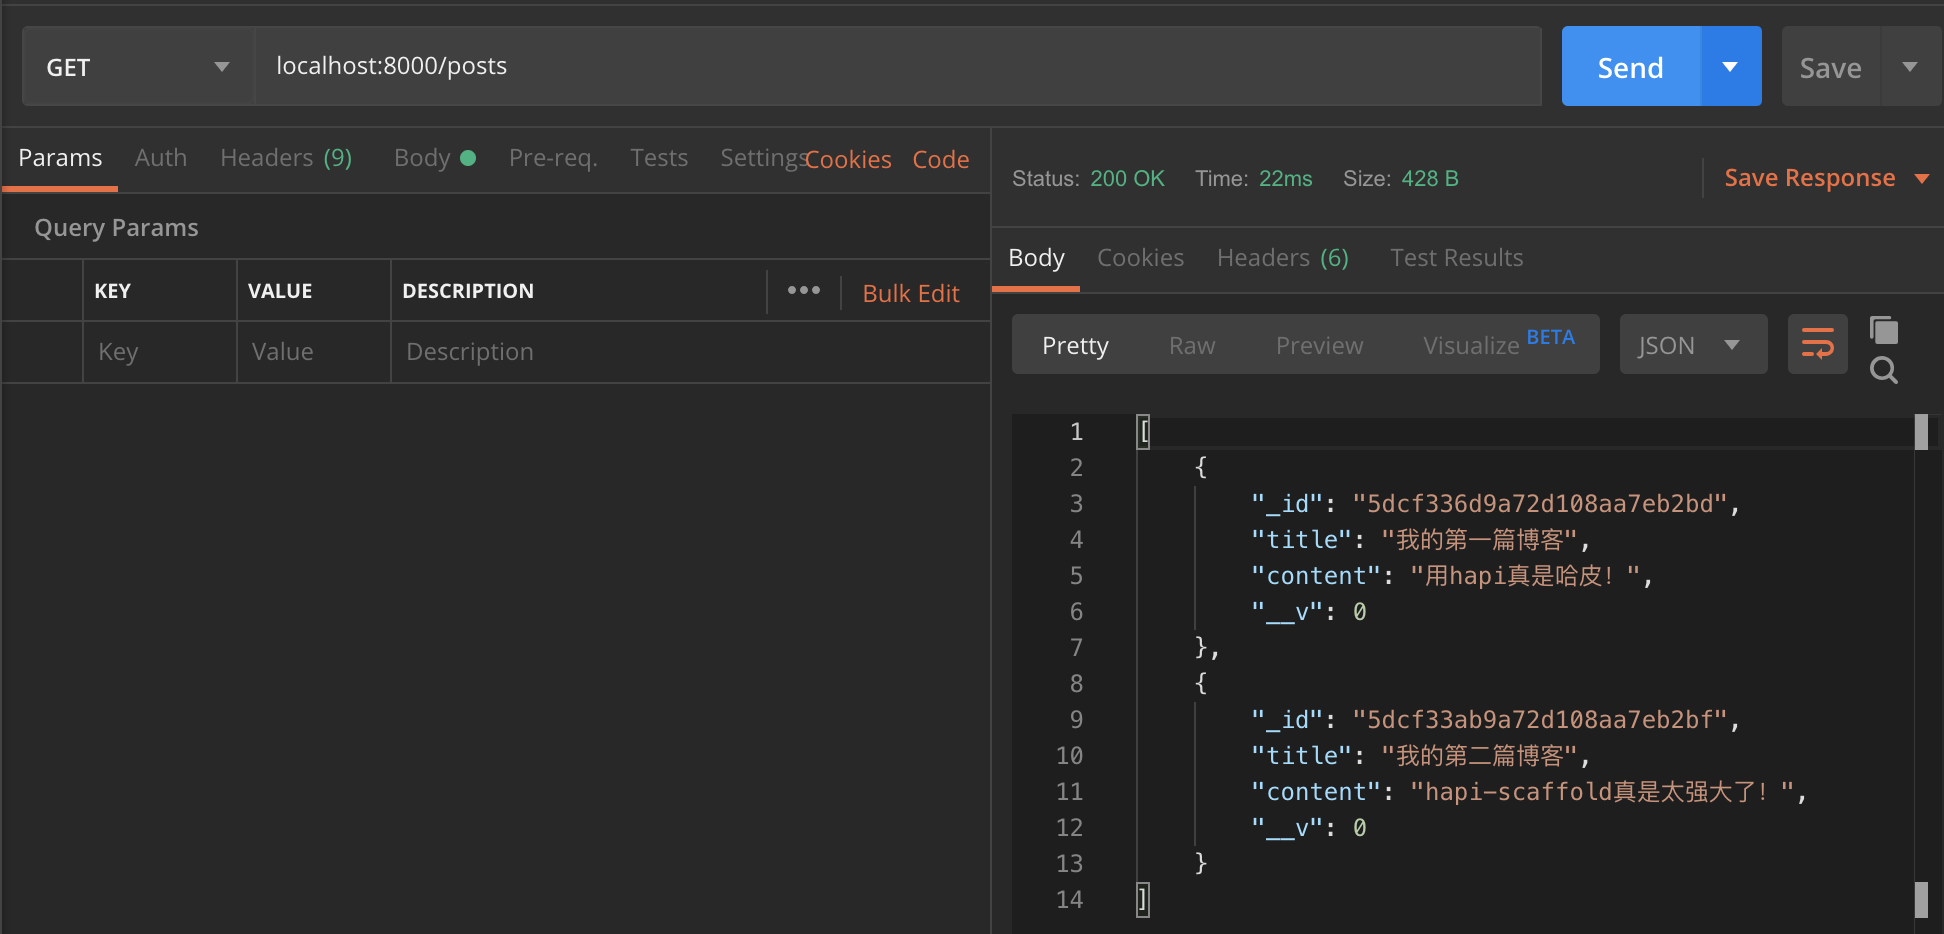Open the Send button dropdown arrow
The image size is (1944, 934).
[1730, 67]
